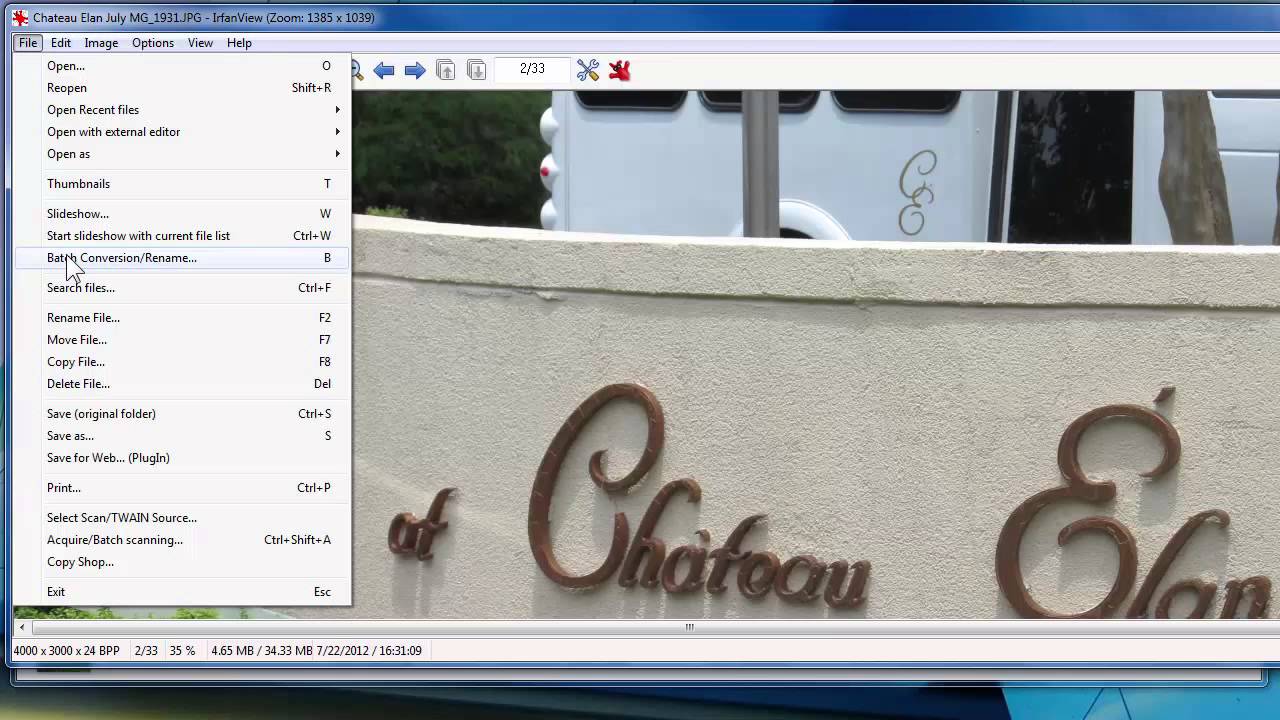Select Print... from the File menu
The image size is (1280, 720).
point(182,488)
